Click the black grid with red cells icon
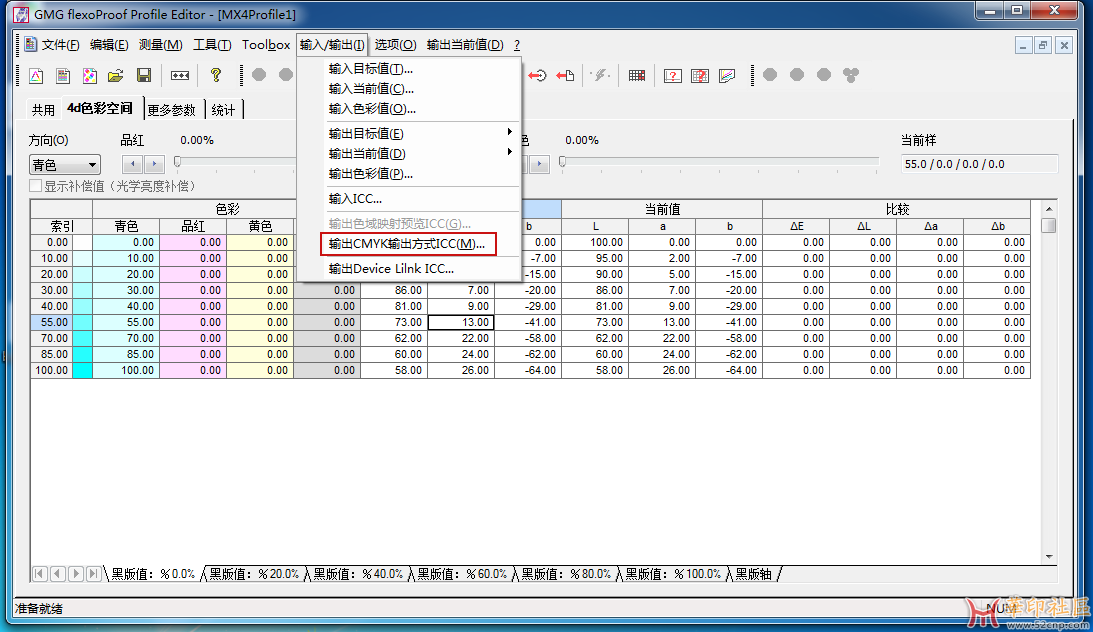 pyautogui.click(x=636, y=75)
